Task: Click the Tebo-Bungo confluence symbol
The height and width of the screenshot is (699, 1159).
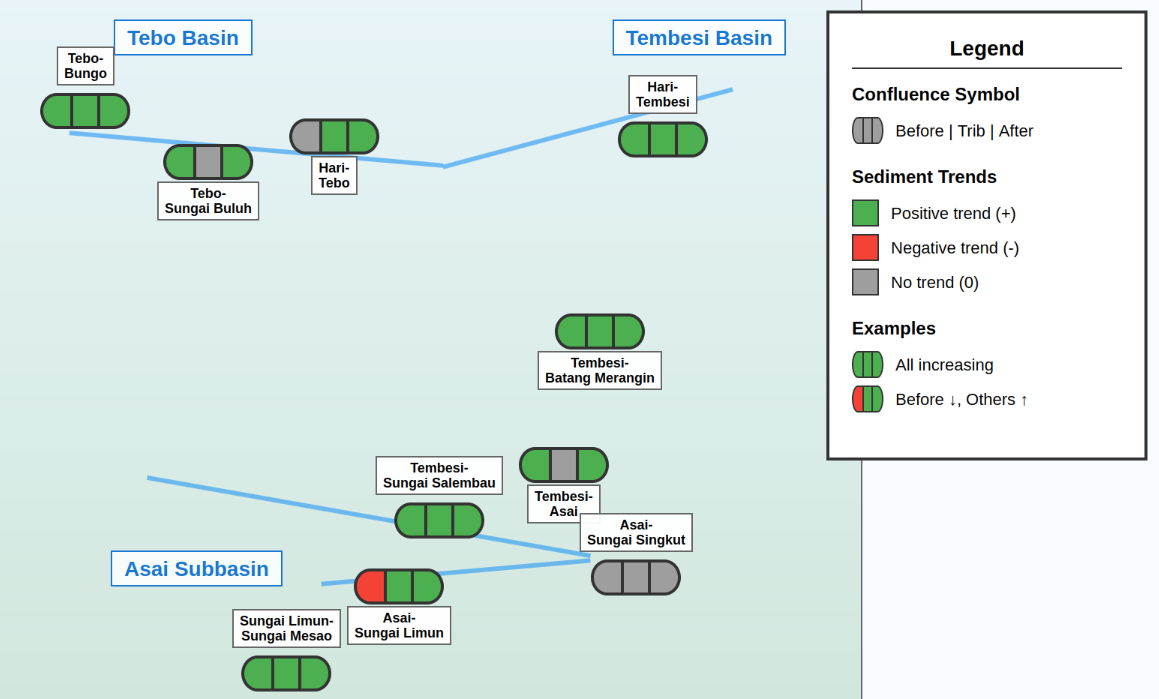Action: tap(85, 111)
